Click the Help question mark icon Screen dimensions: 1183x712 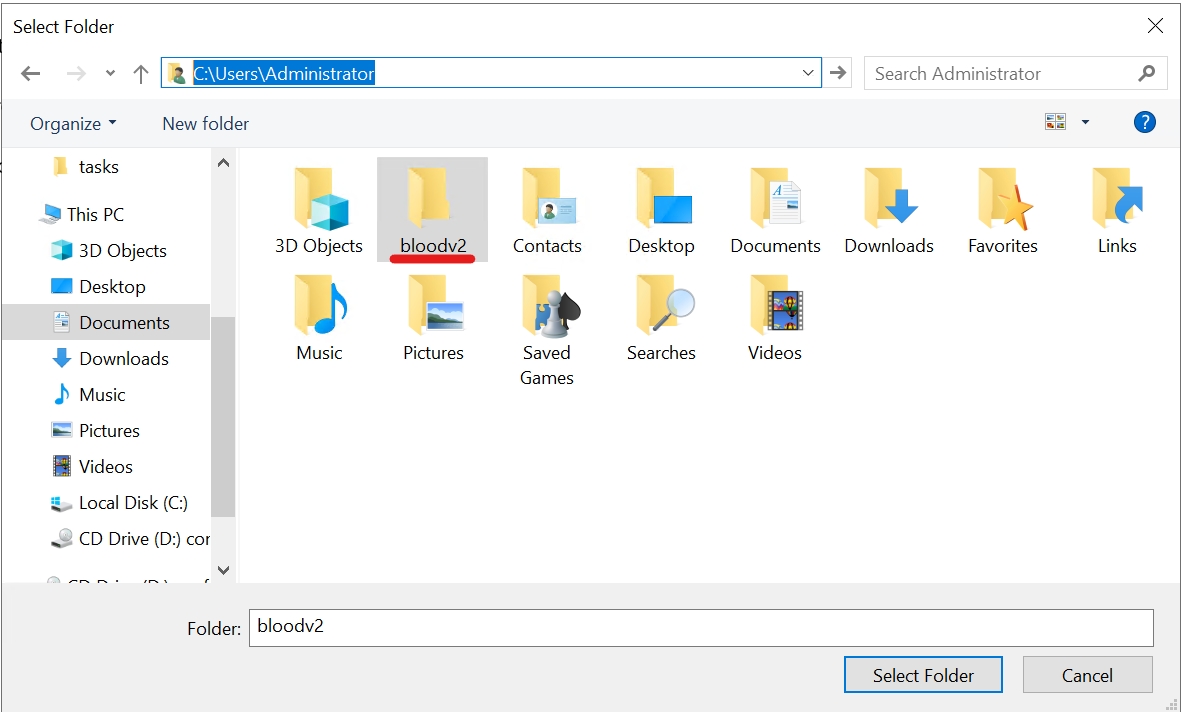[x=1144, y=122]
